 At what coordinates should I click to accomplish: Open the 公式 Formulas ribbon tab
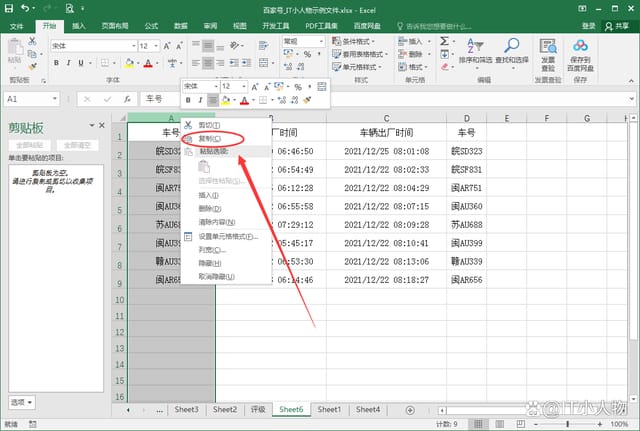point(151,26)
